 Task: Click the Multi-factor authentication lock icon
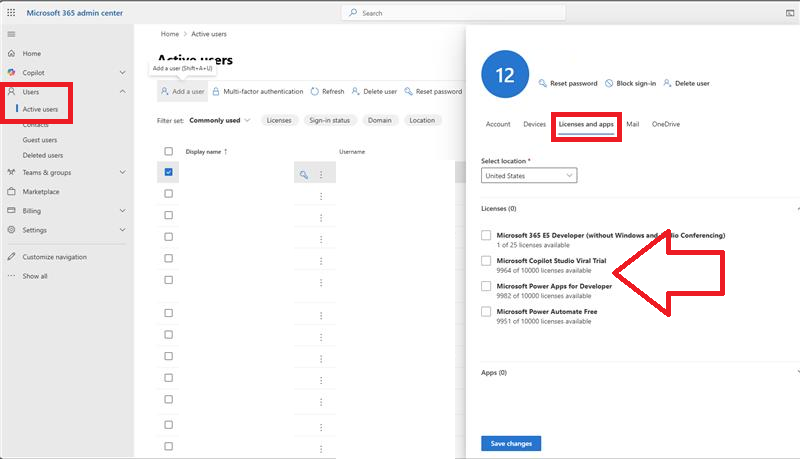216,91
